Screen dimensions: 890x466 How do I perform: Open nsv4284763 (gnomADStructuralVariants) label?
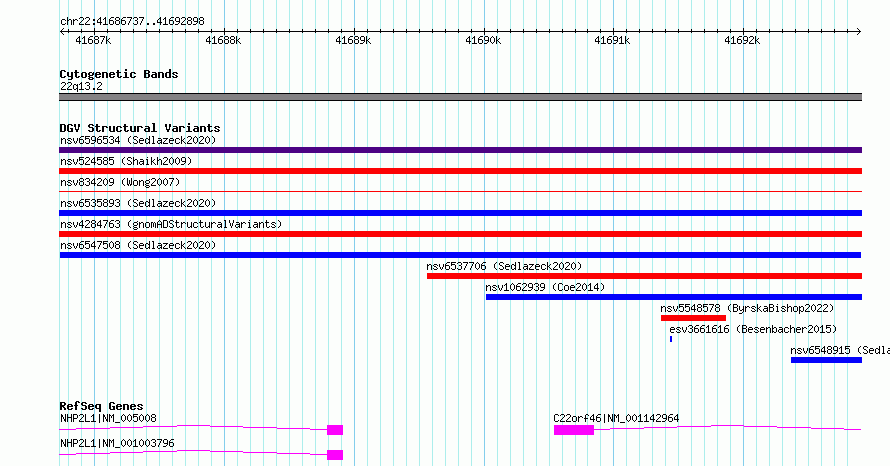(171, 224)
